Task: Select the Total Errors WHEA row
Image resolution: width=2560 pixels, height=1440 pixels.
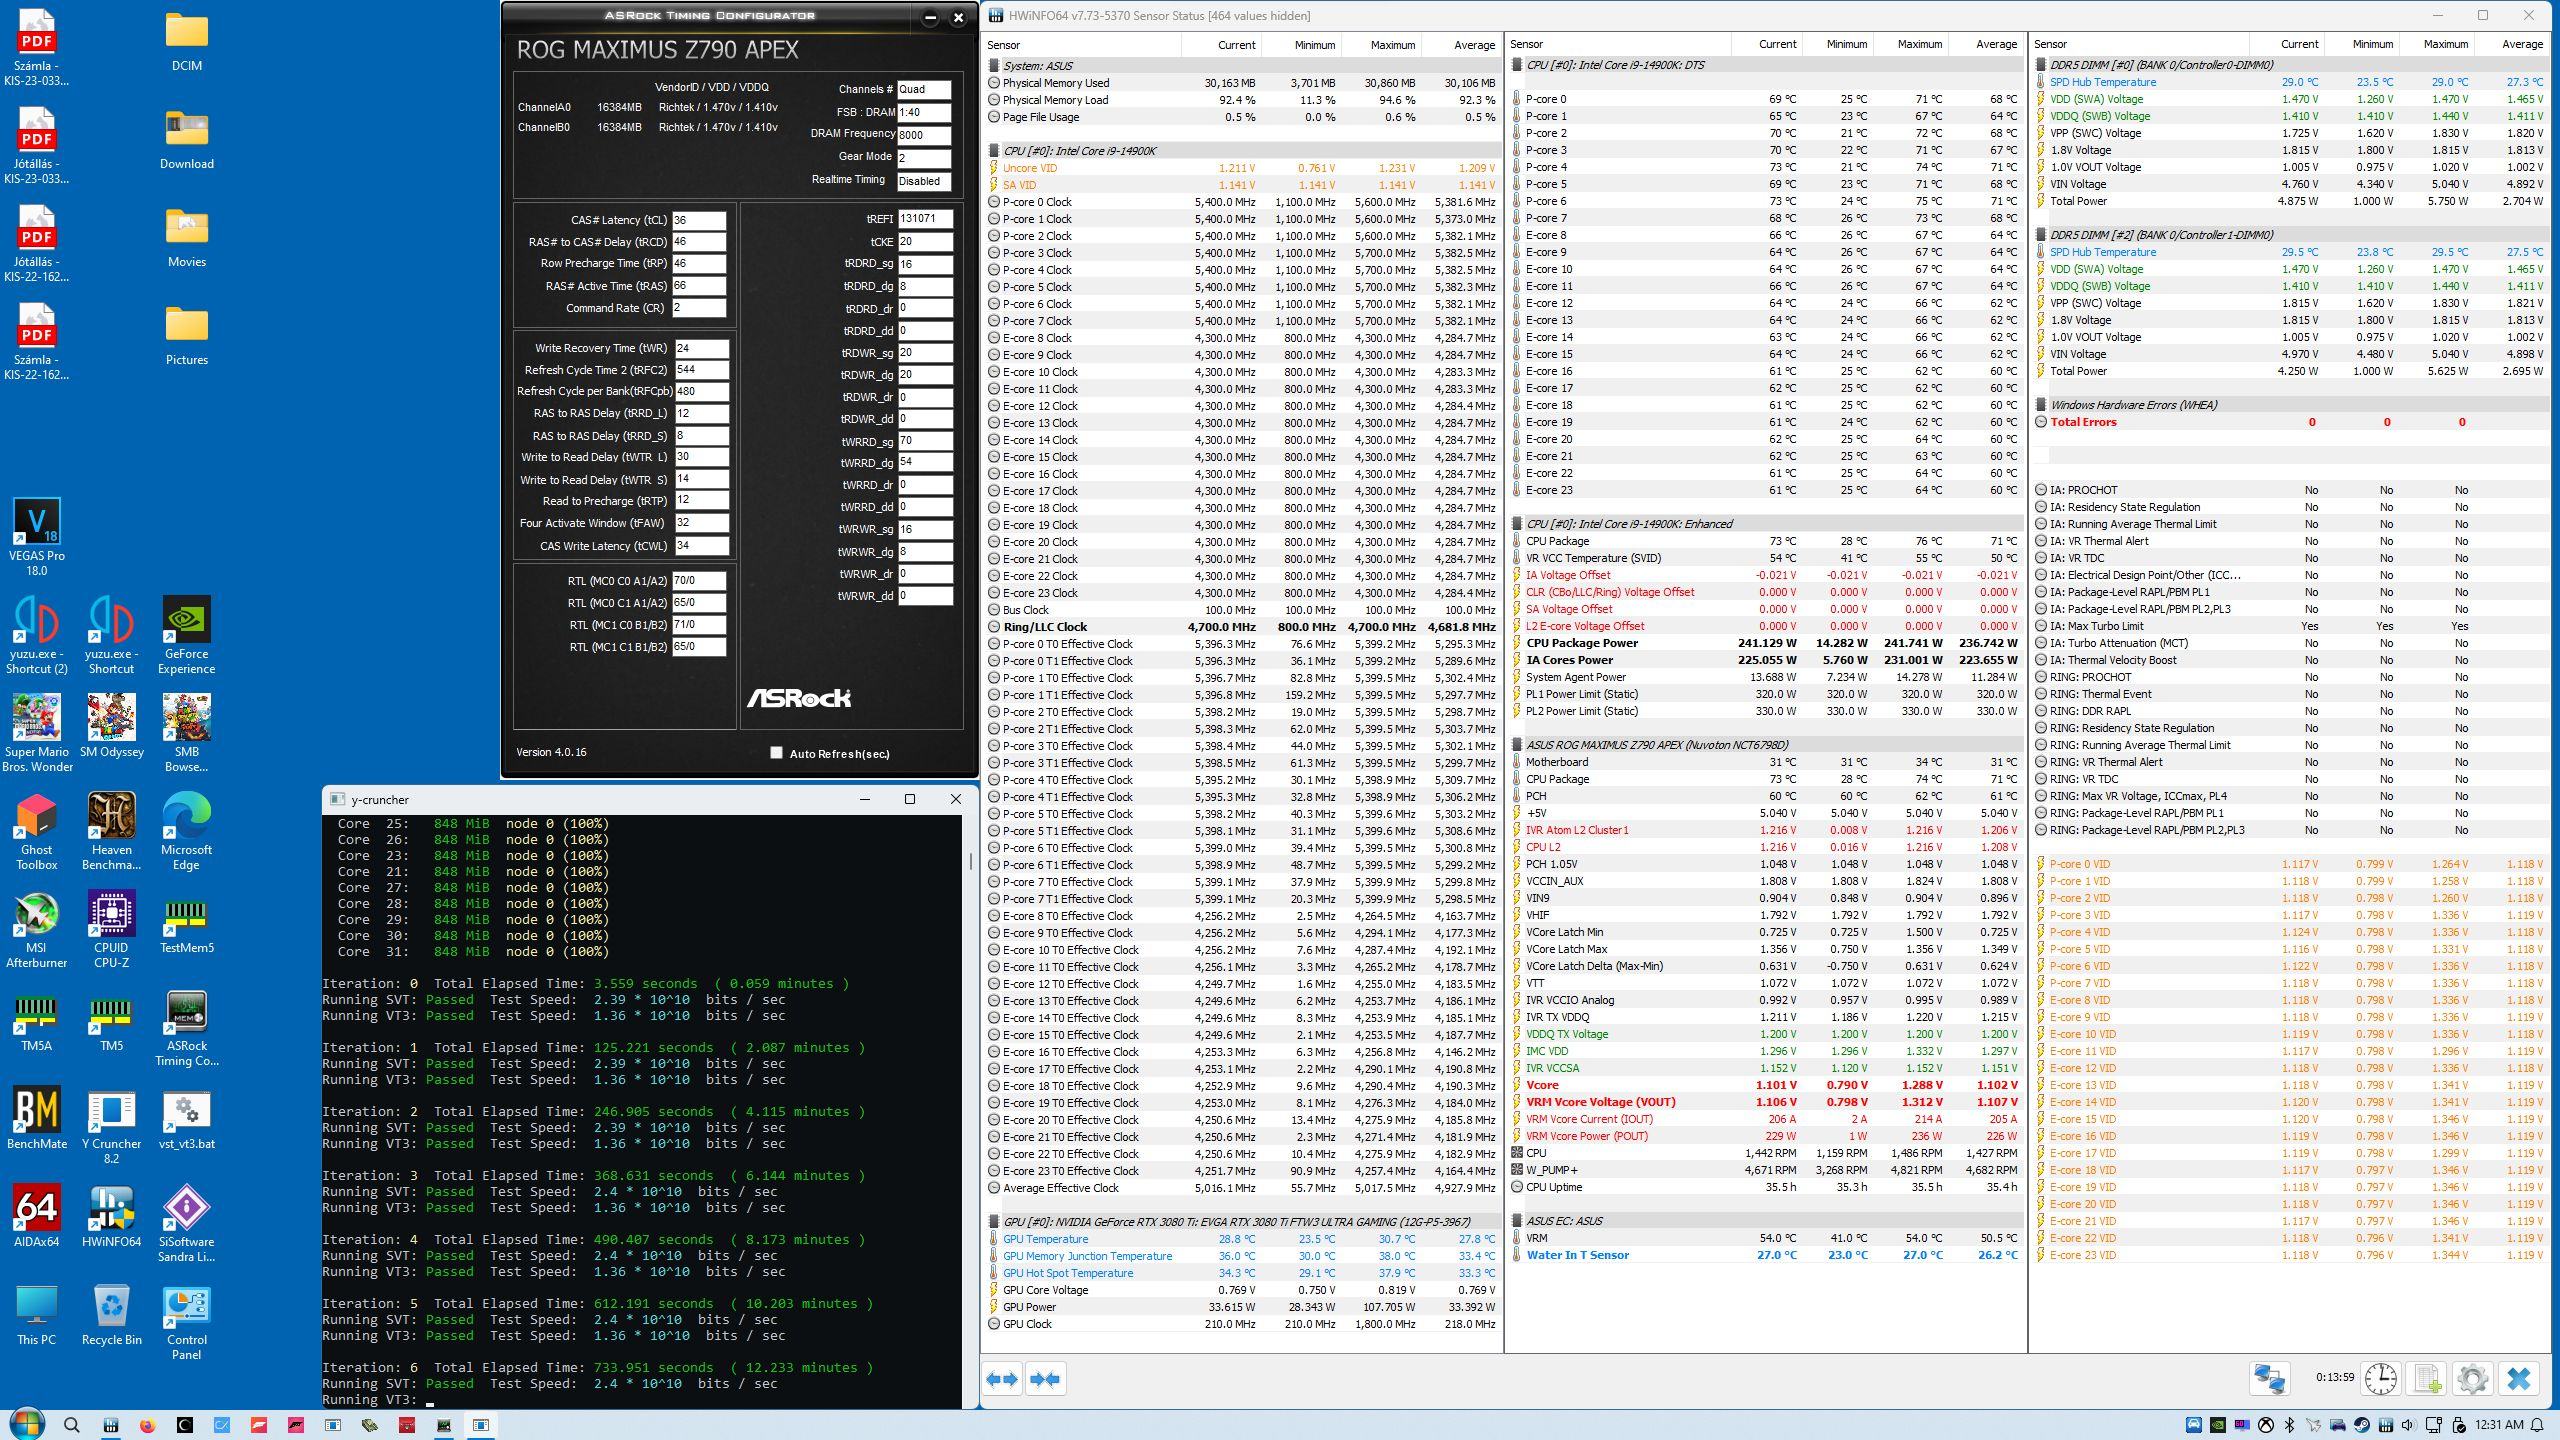Action: point(2290,422)
